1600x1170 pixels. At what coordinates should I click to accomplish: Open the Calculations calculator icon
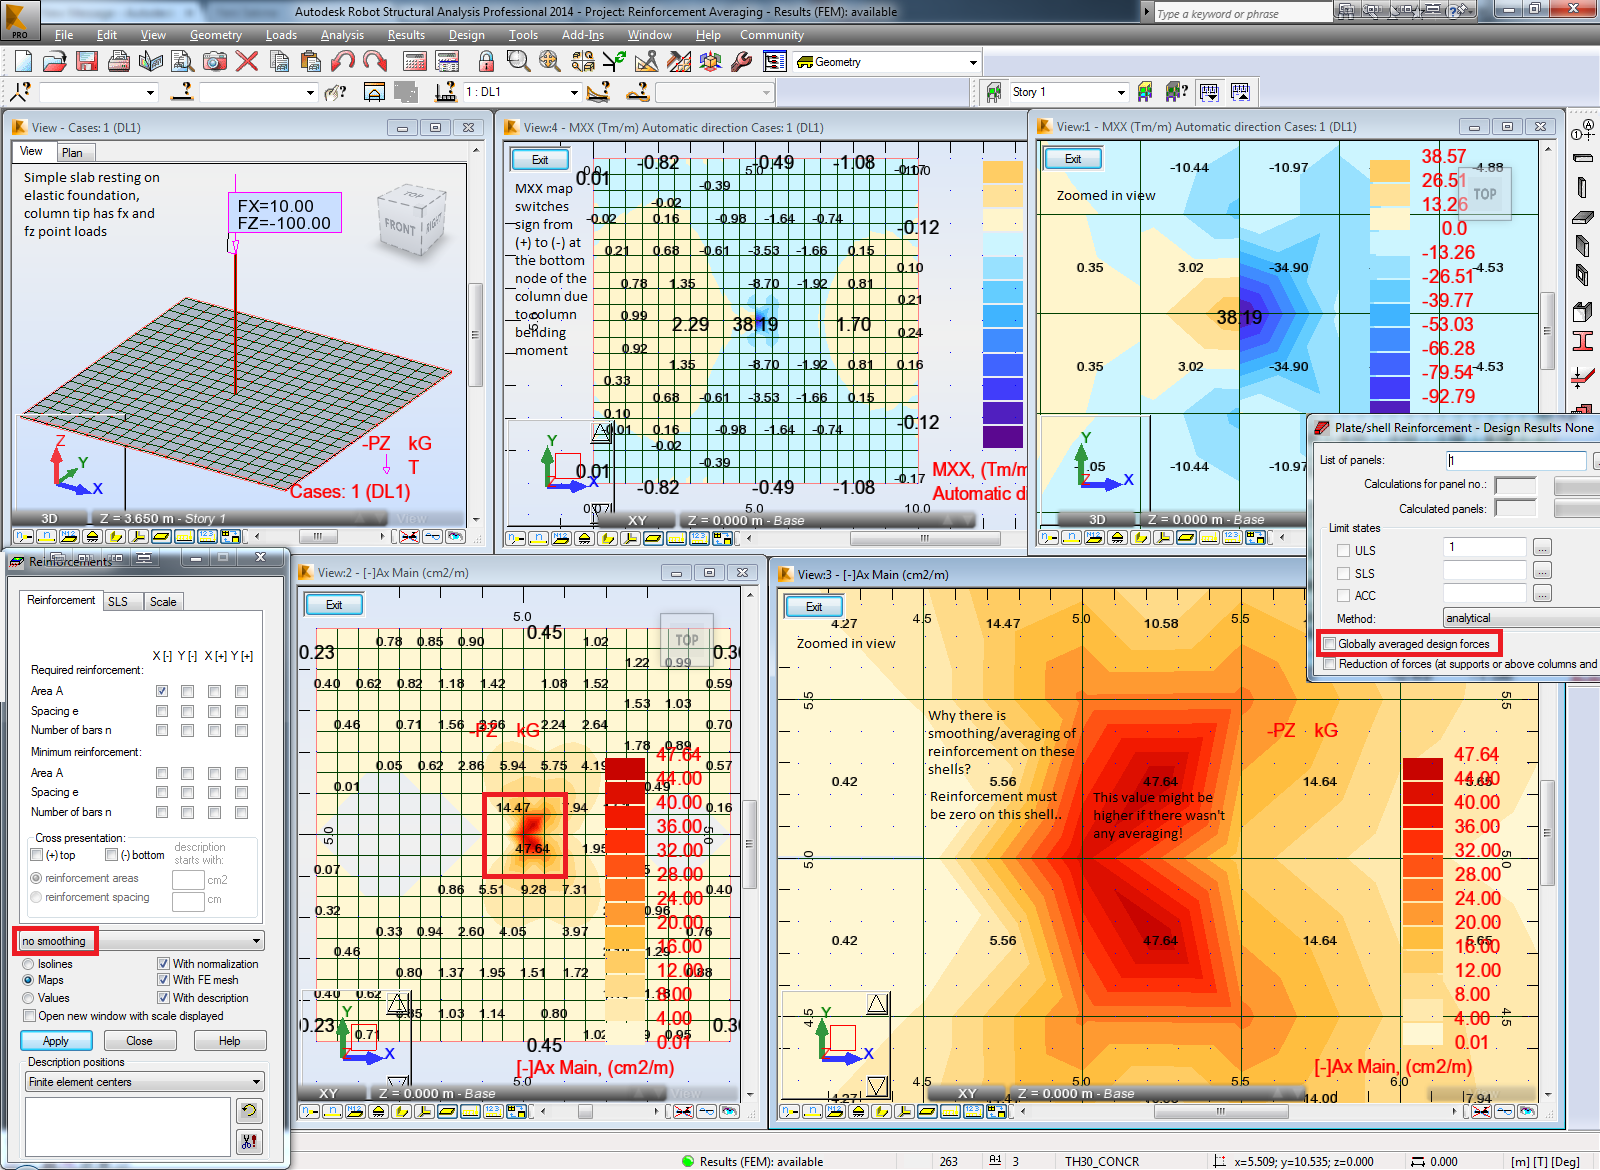(415, 62)
